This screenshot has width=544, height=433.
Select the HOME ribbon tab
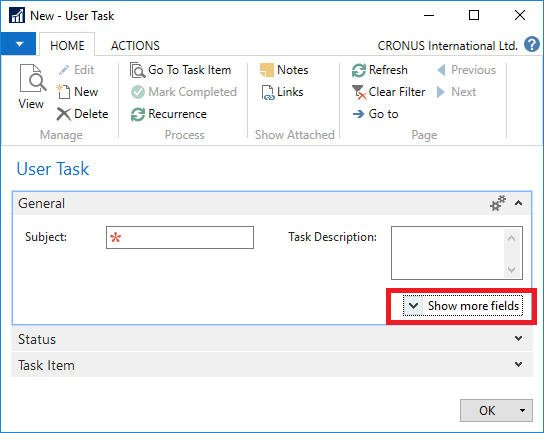tap(67, 45)
